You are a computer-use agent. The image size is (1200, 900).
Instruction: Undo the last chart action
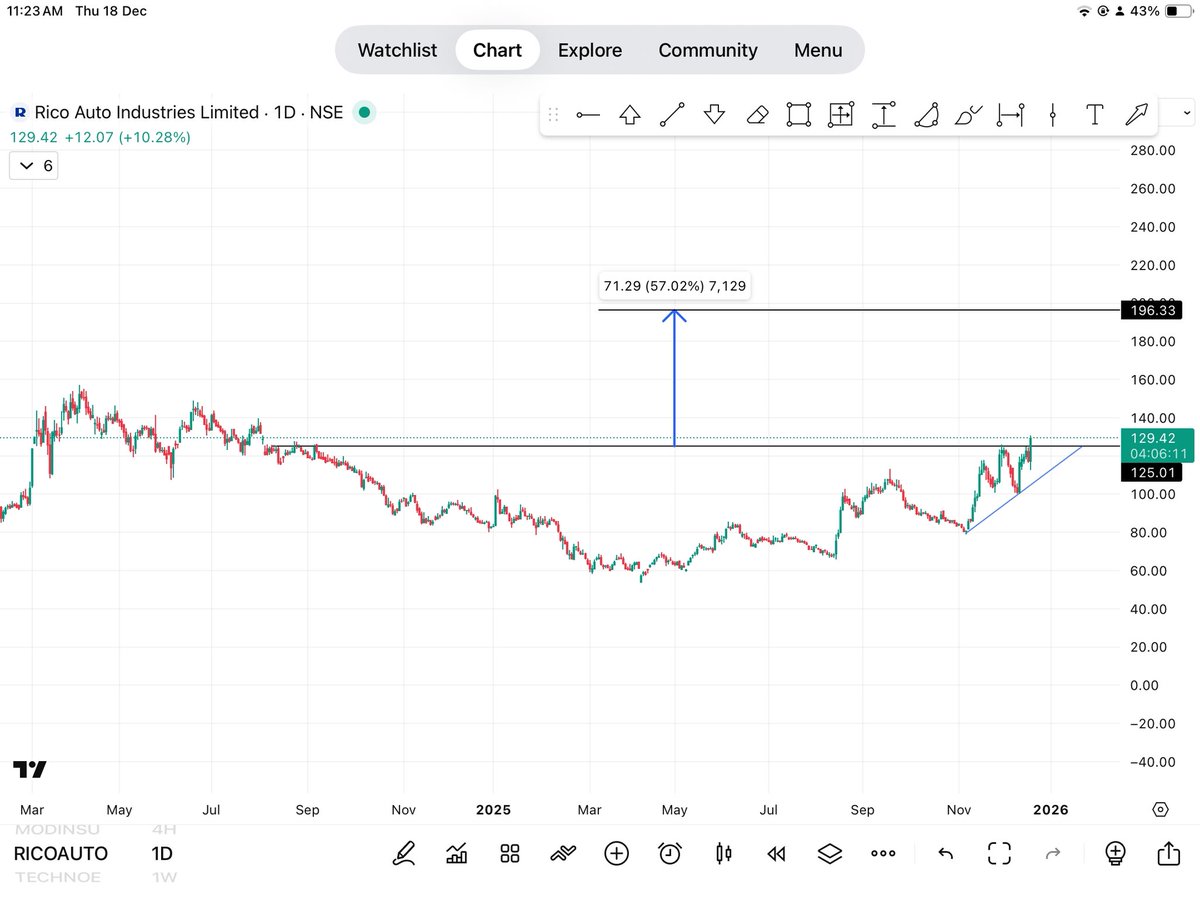[x=945, y=853]
